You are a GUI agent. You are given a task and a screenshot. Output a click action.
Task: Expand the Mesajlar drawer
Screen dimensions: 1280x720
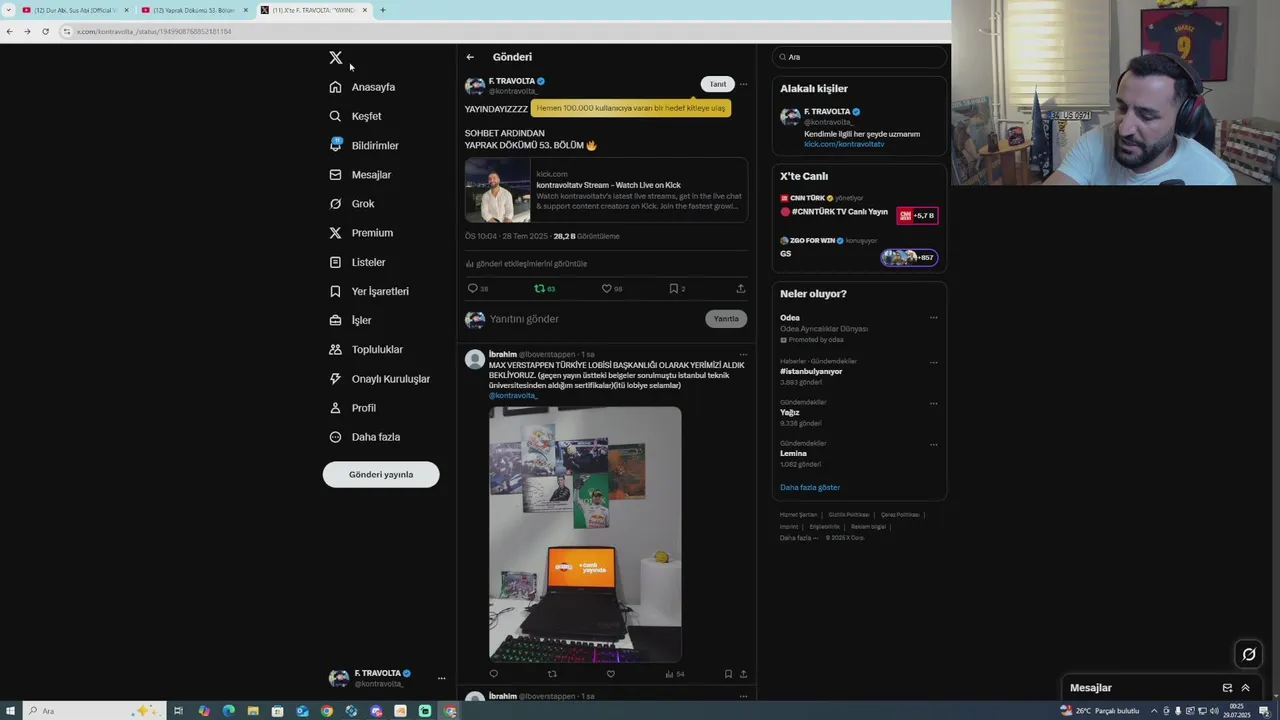[1245, 688]
